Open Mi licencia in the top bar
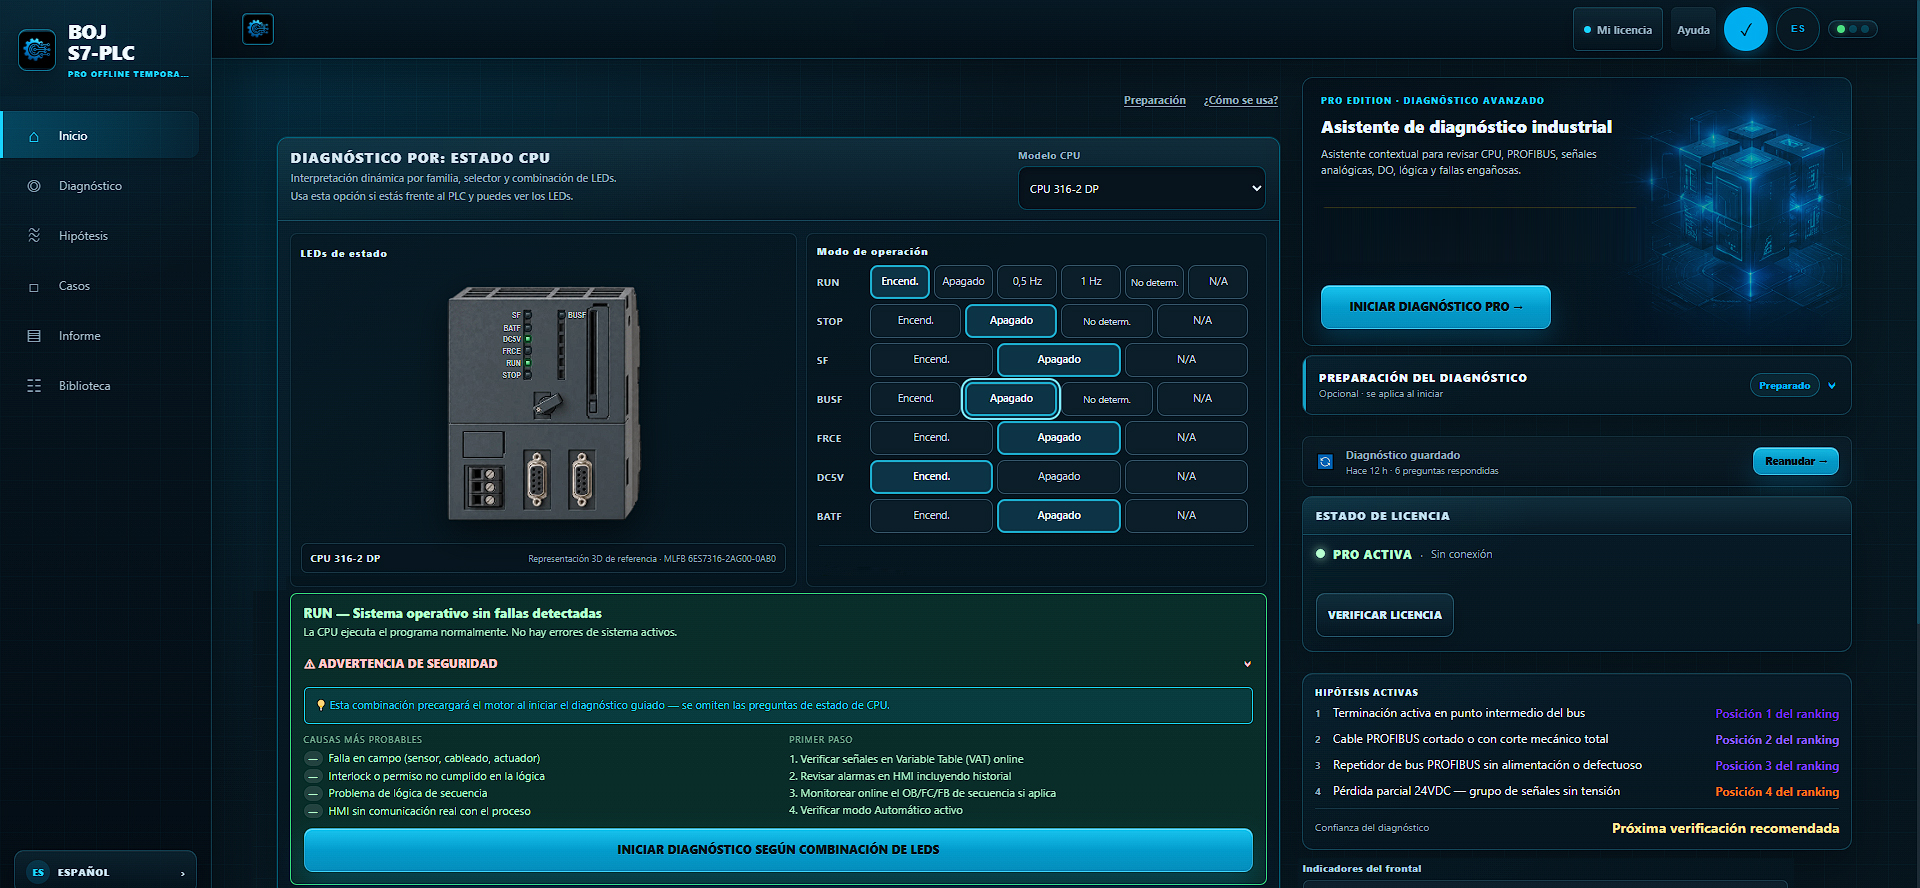 pos(1617,30)
